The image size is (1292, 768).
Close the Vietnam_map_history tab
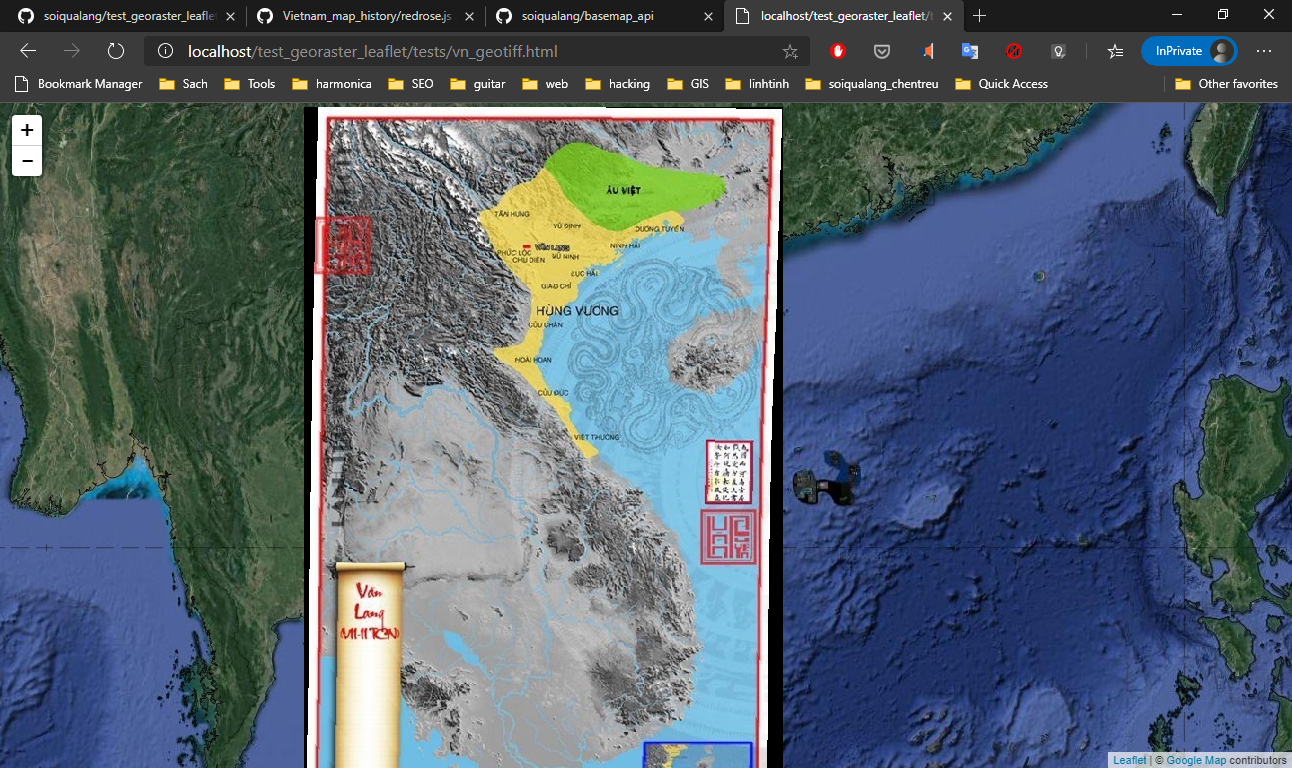coord(469,16)
